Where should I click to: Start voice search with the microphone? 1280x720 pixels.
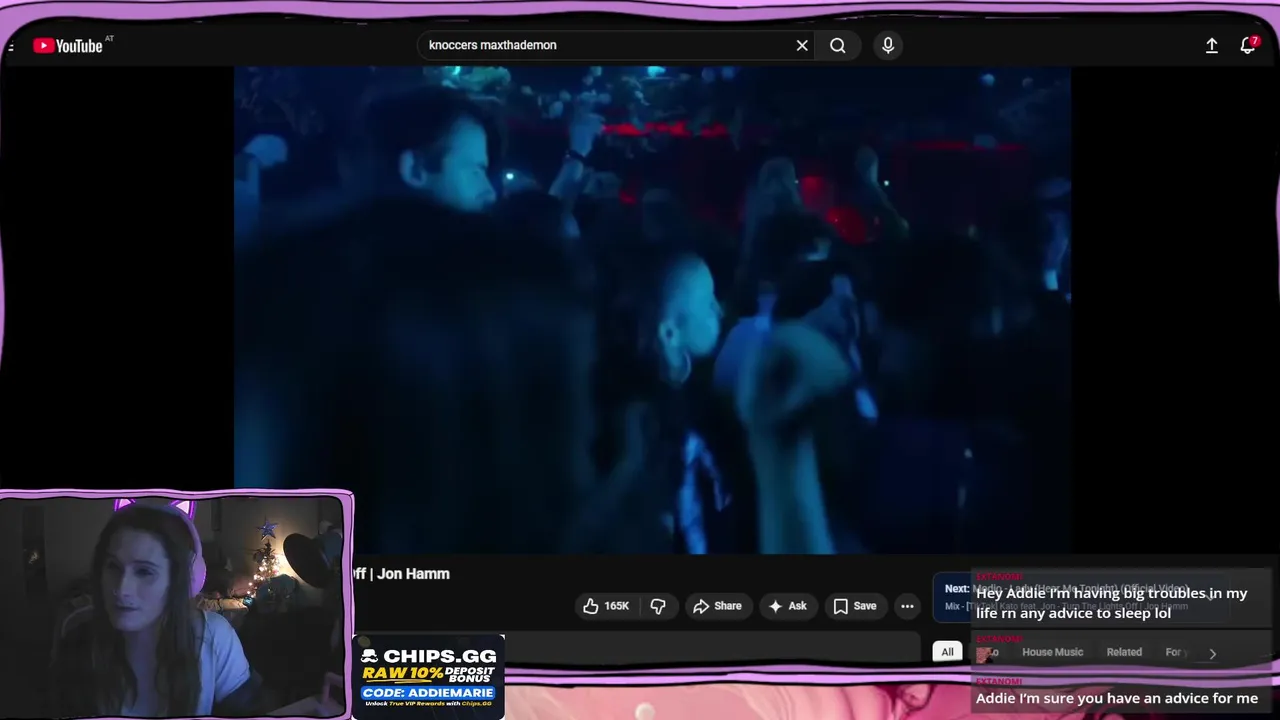click(x=888, y=45)
